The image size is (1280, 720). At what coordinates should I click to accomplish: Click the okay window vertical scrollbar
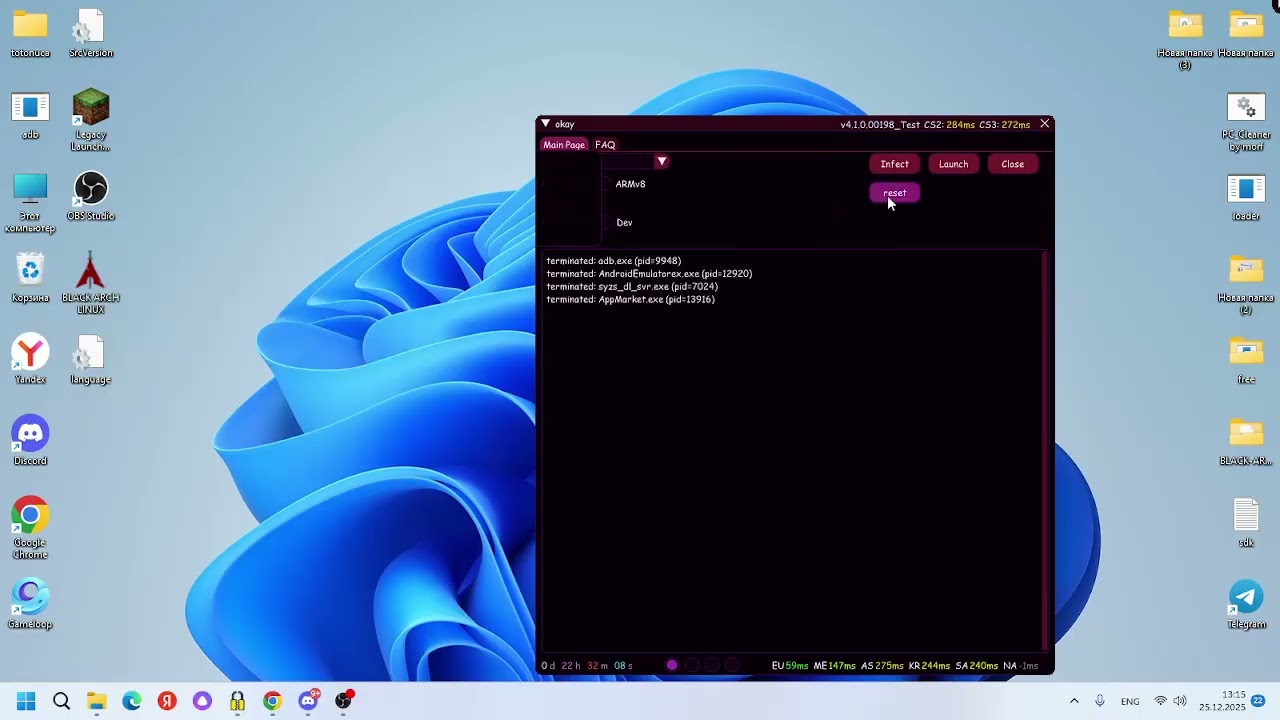click(1045, 450)
